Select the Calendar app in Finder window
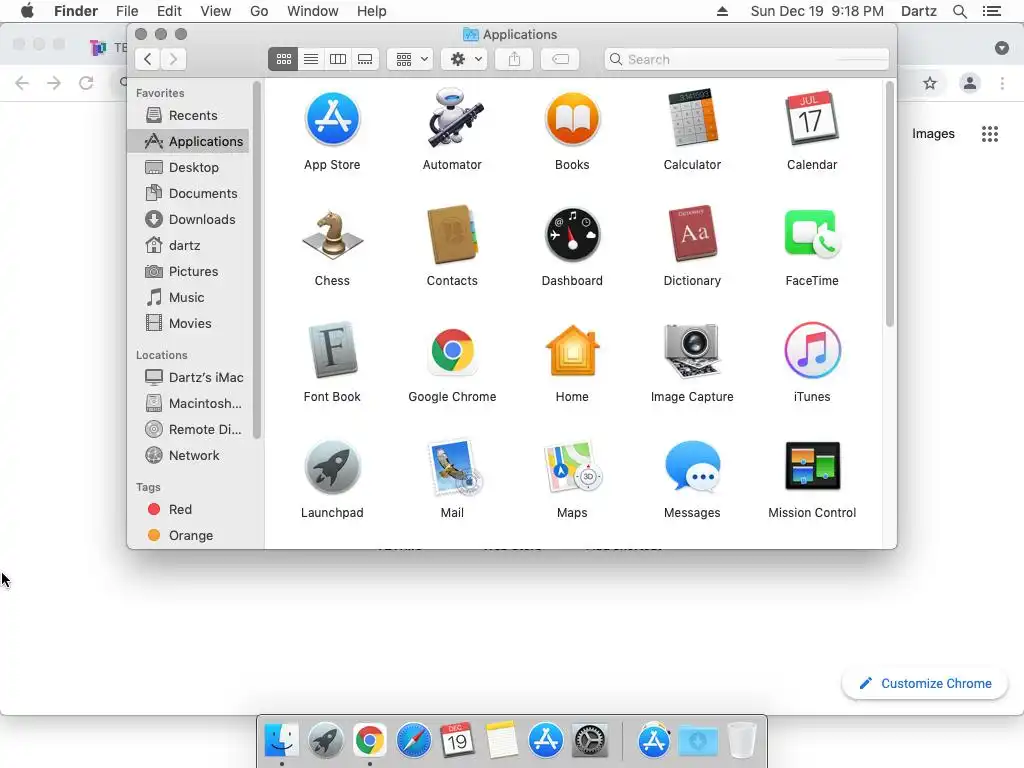 coord(812,119)
